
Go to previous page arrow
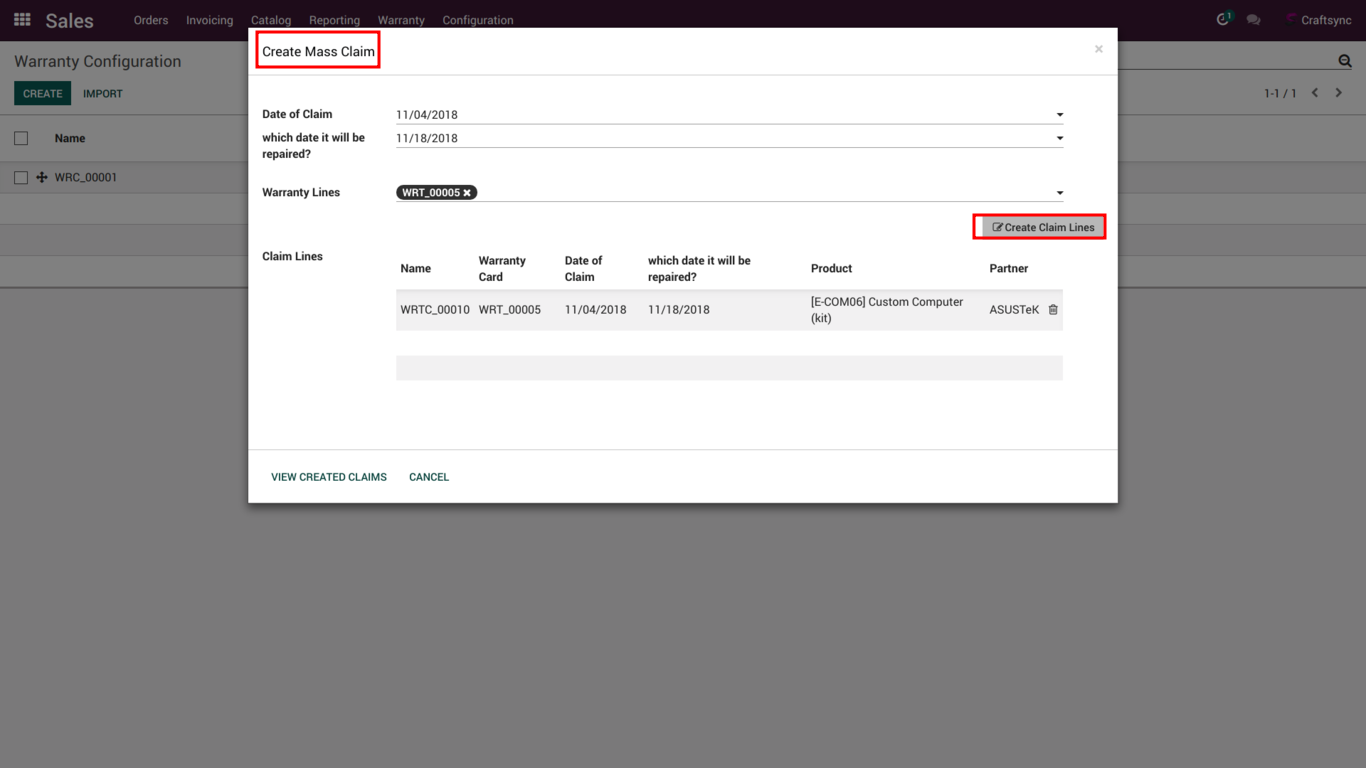point(1315,93)
